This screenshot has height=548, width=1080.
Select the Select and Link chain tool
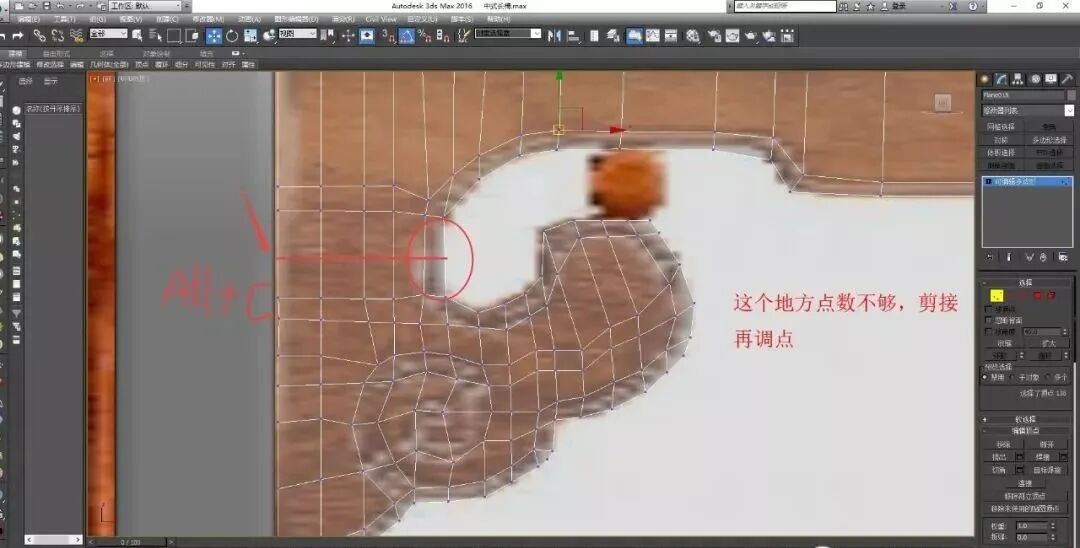pyautogui.click(x=39, y=36)
